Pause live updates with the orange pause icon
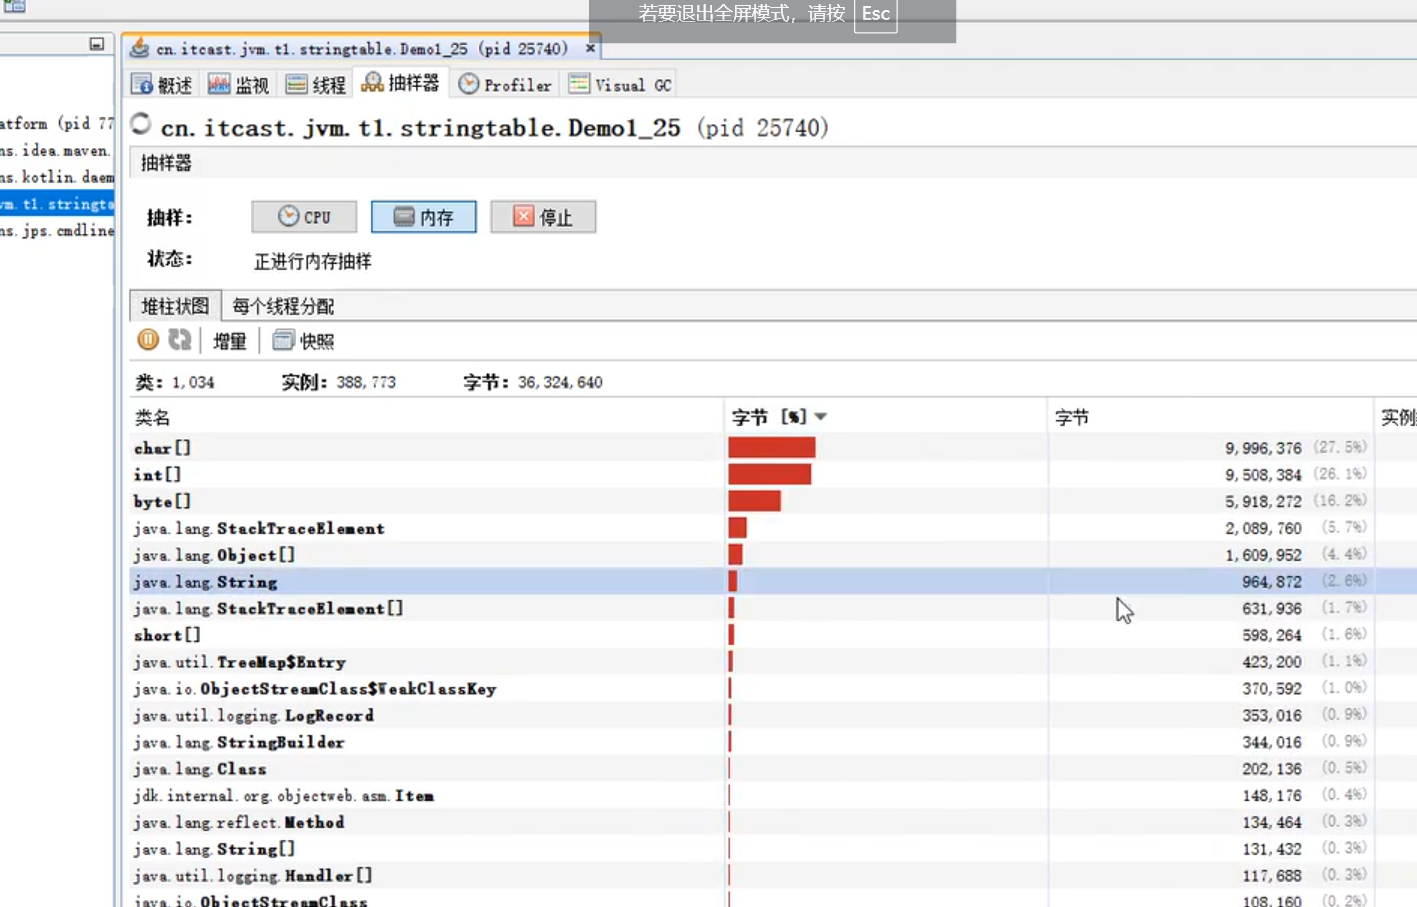Screen dimensions: 1417x907 pyautogui.click(x=148, y=340)
